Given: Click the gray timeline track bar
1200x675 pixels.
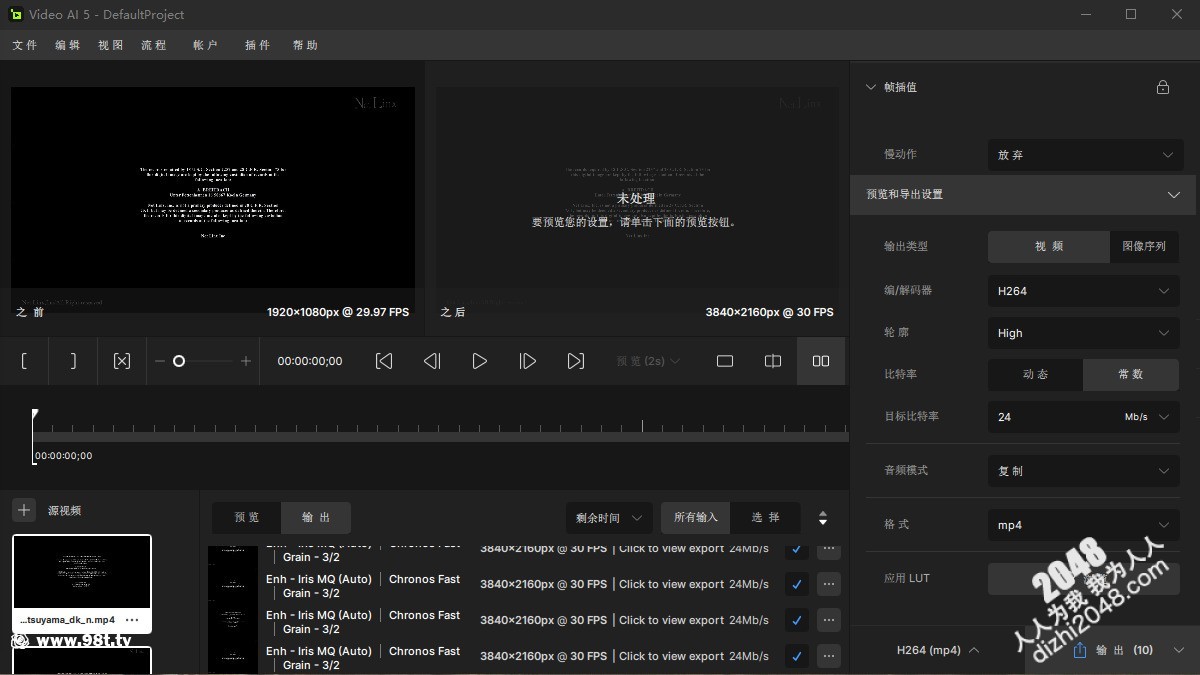Looking at the screenshot, I should tap(440, 437).
